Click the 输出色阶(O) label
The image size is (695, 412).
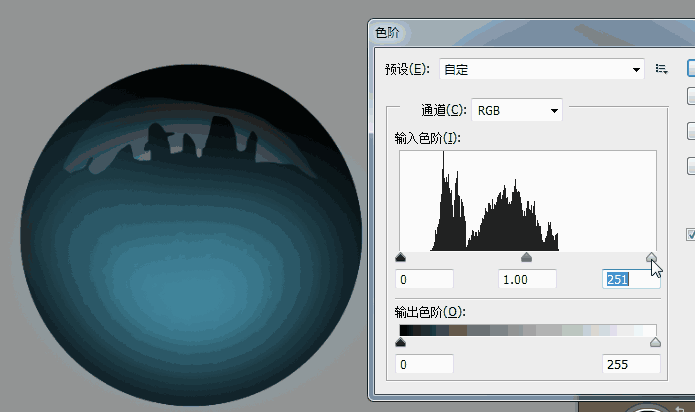coord(430,312)
